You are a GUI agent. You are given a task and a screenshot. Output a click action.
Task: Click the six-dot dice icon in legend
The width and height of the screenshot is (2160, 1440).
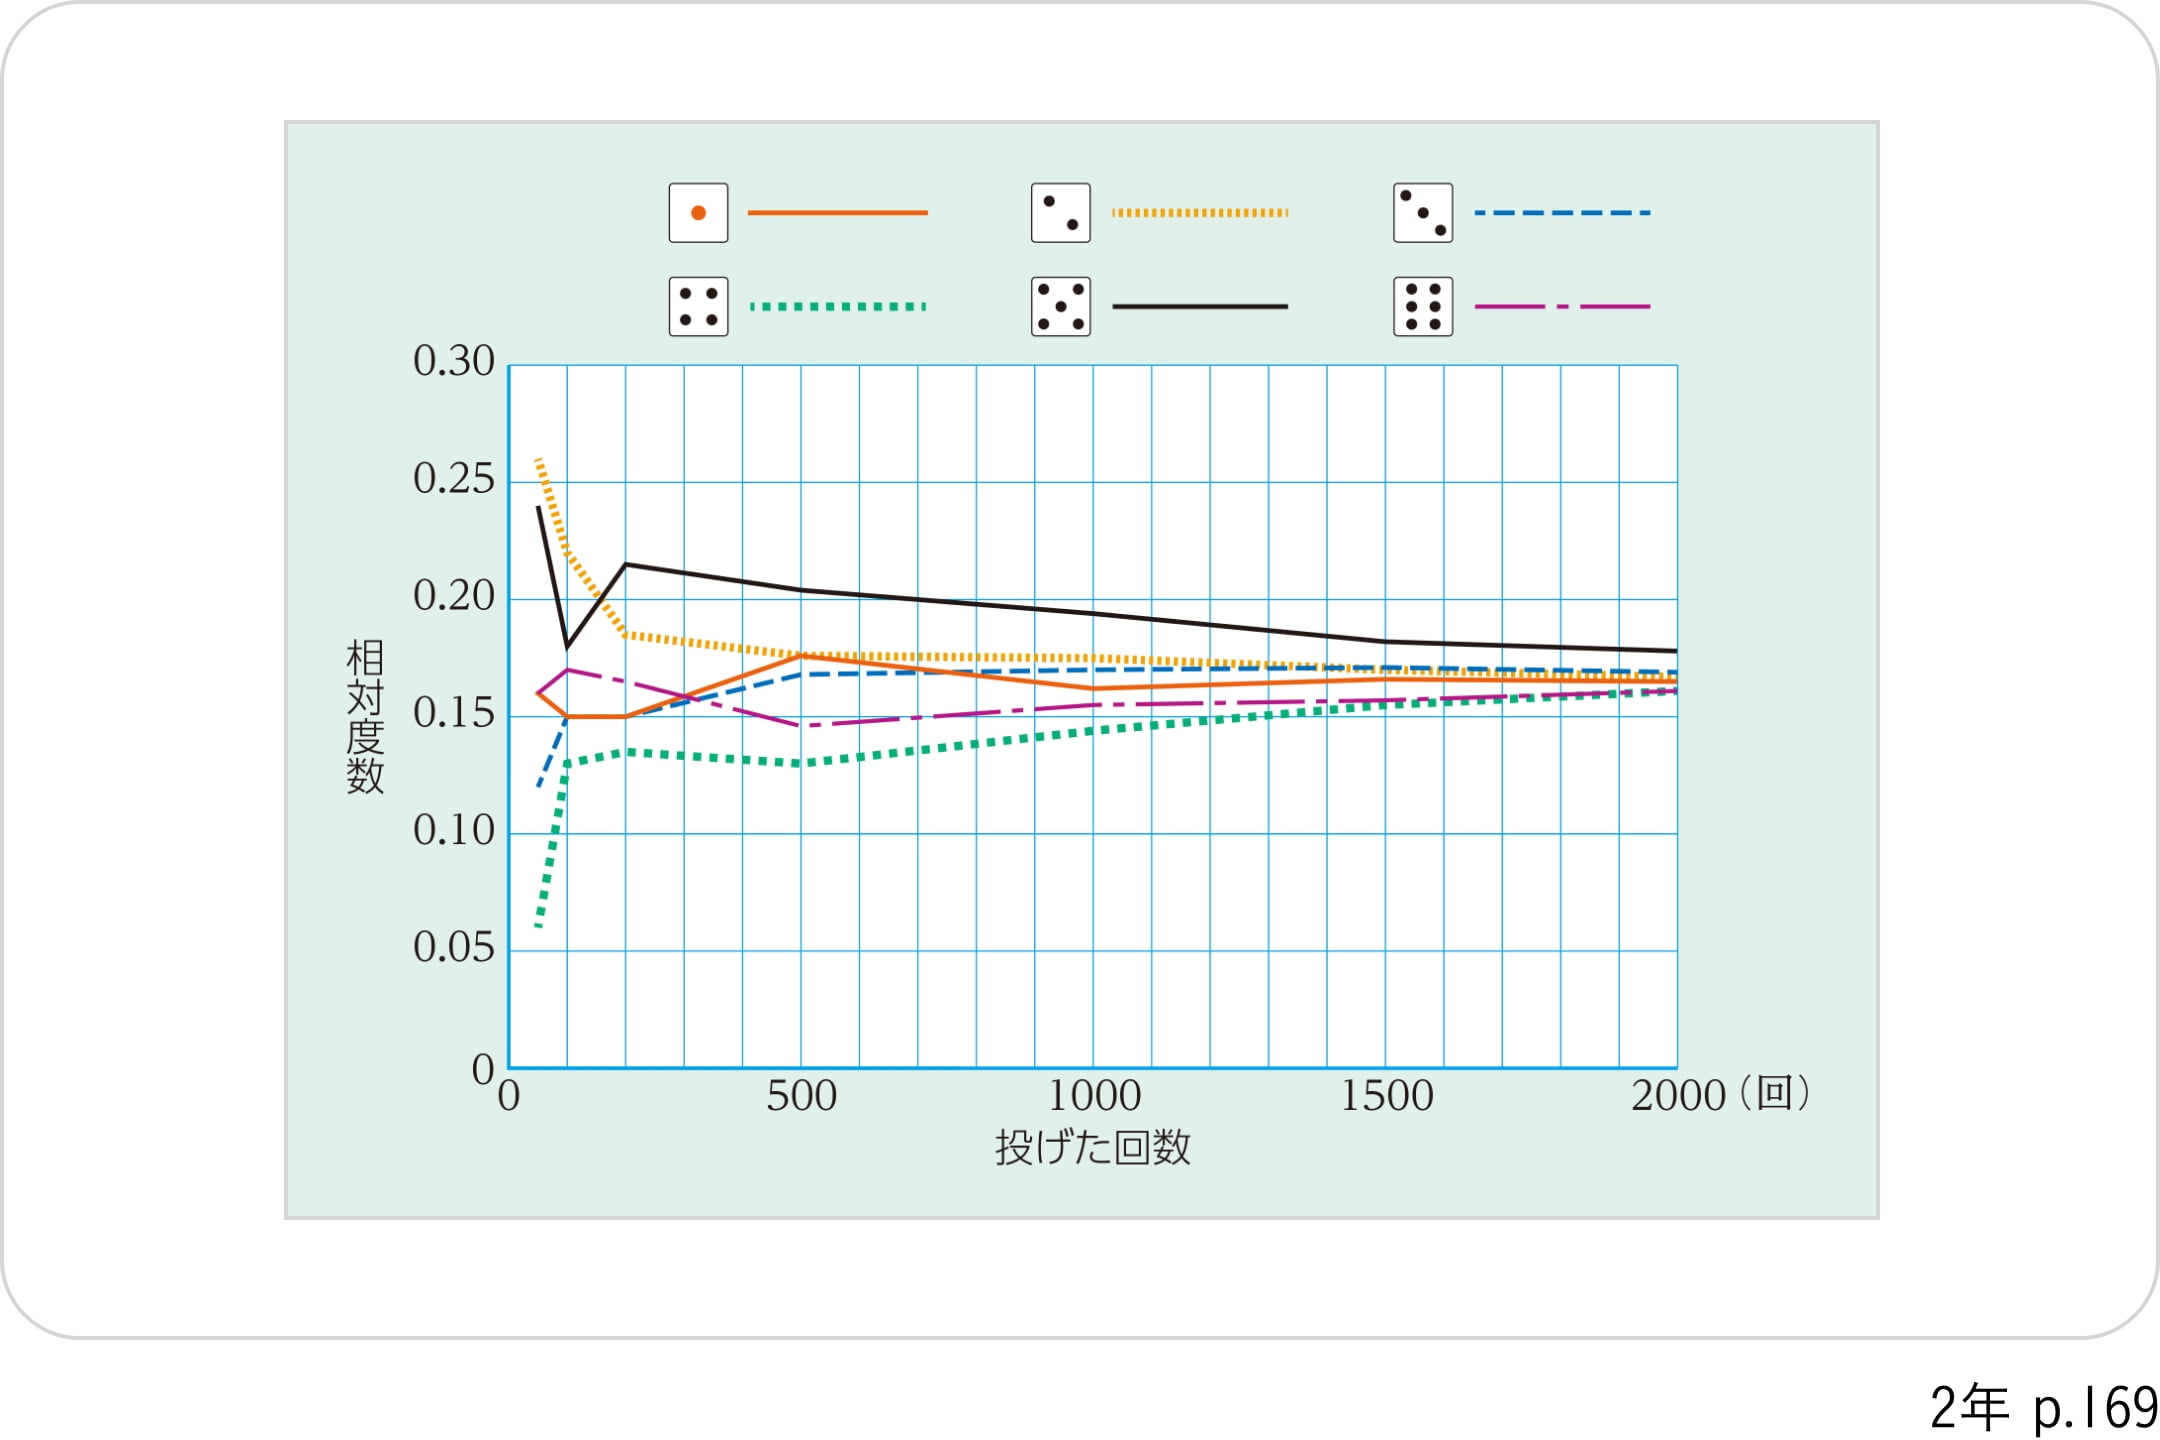pos(1422,306)
